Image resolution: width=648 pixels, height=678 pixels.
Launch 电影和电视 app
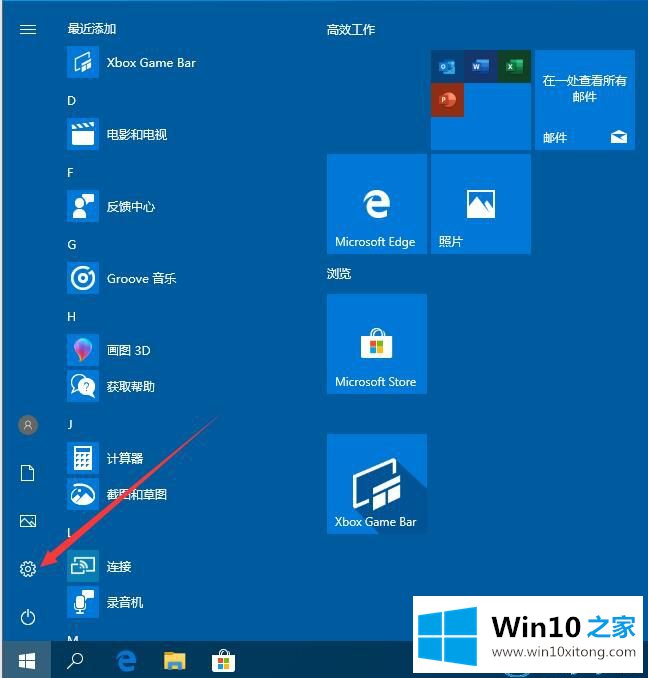click(117, 134)
